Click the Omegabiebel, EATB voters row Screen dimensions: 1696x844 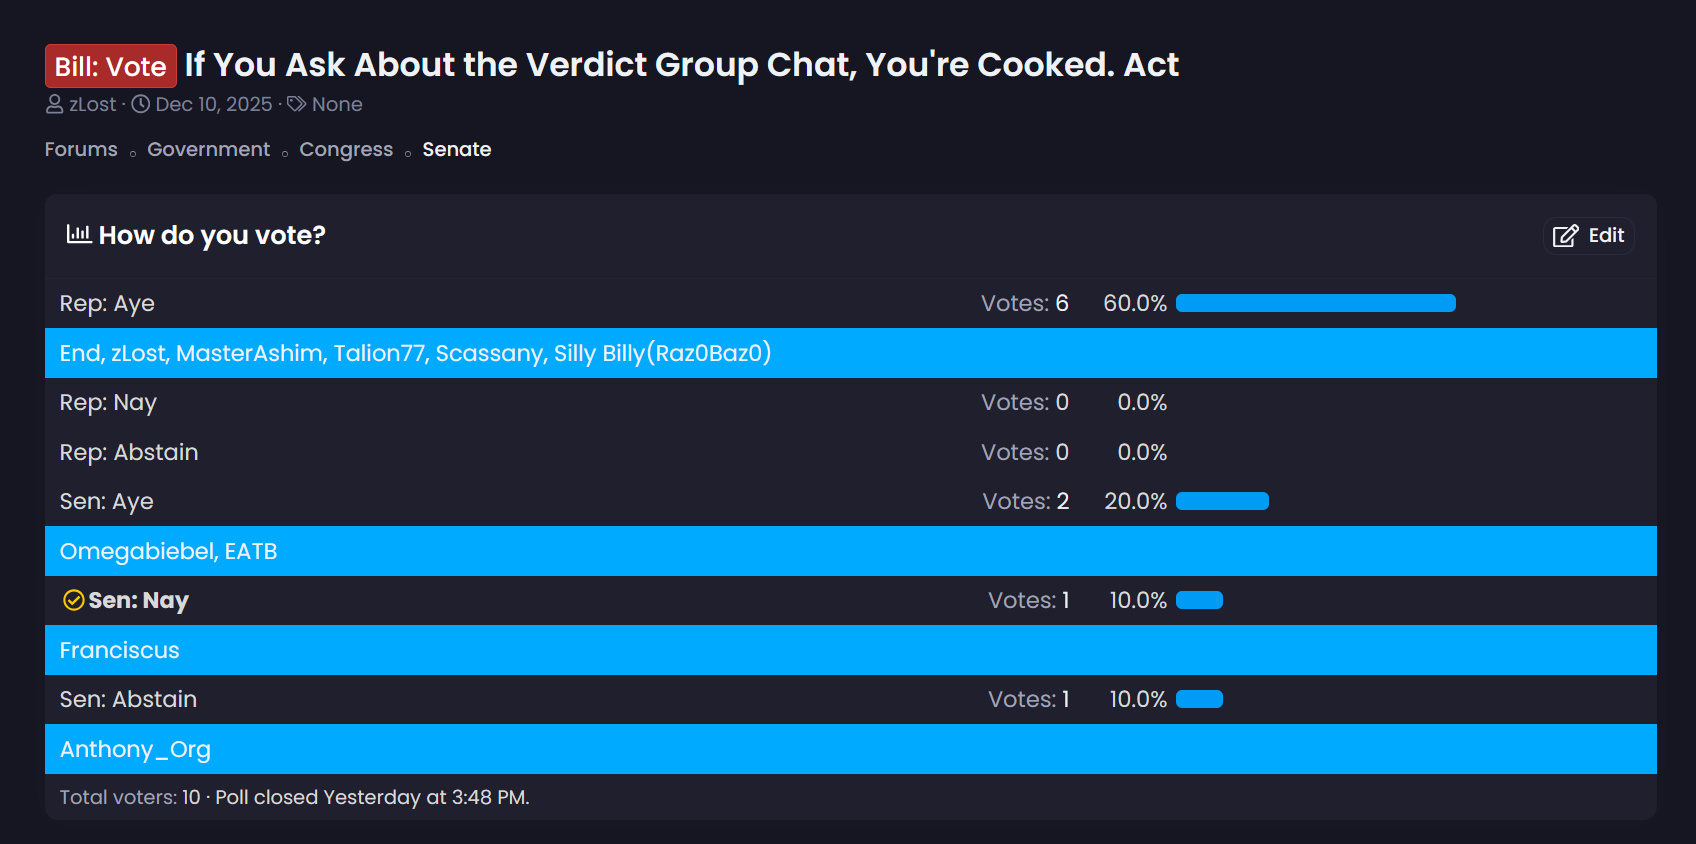pos(168,551)
